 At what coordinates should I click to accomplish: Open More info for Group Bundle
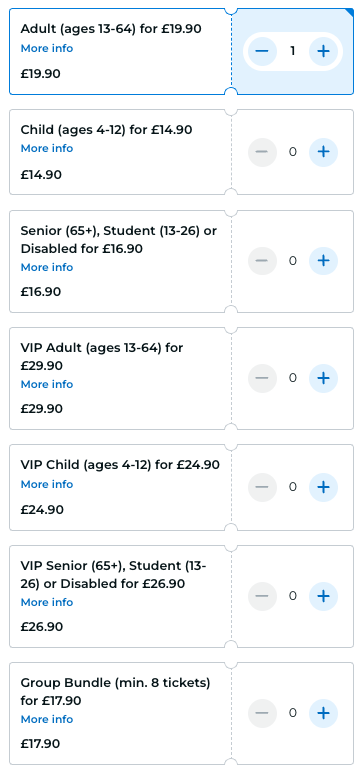pos(47,720)
